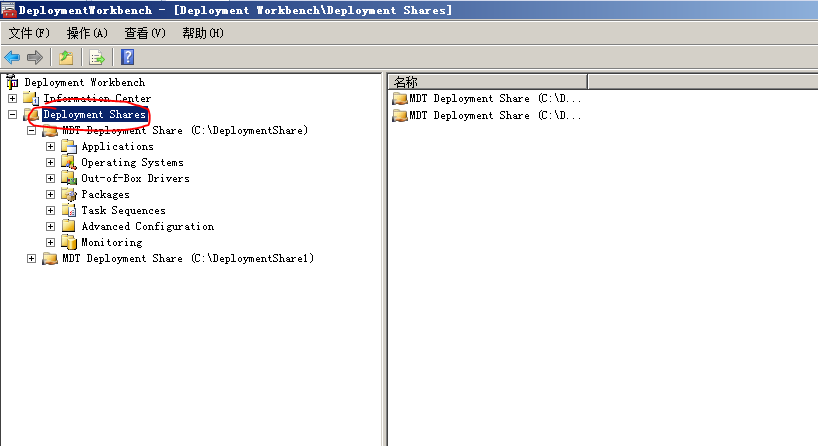Image resolution: width=818 pixels, height=446 pixels.
Task: Click the DeploymentWorkbench title bar app icon
Action: (x=9, y=10)
